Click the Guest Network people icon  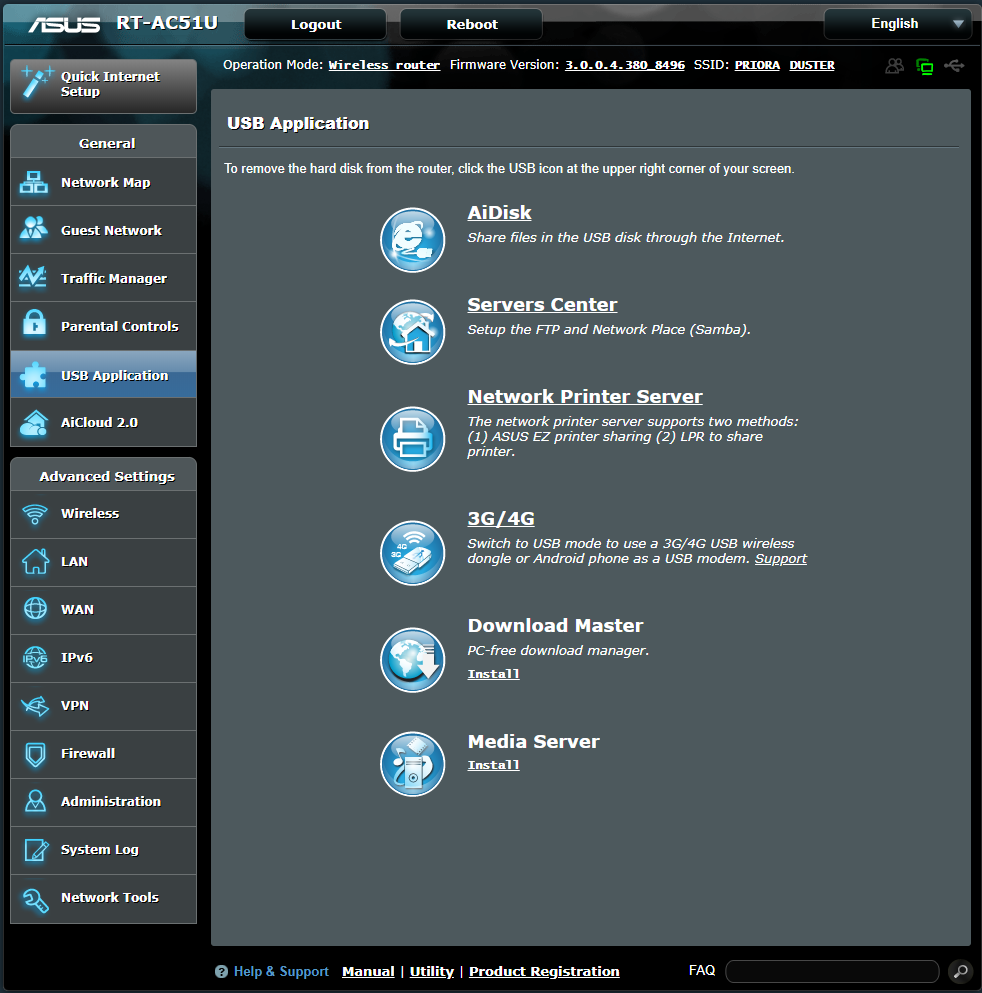point(34,228)
